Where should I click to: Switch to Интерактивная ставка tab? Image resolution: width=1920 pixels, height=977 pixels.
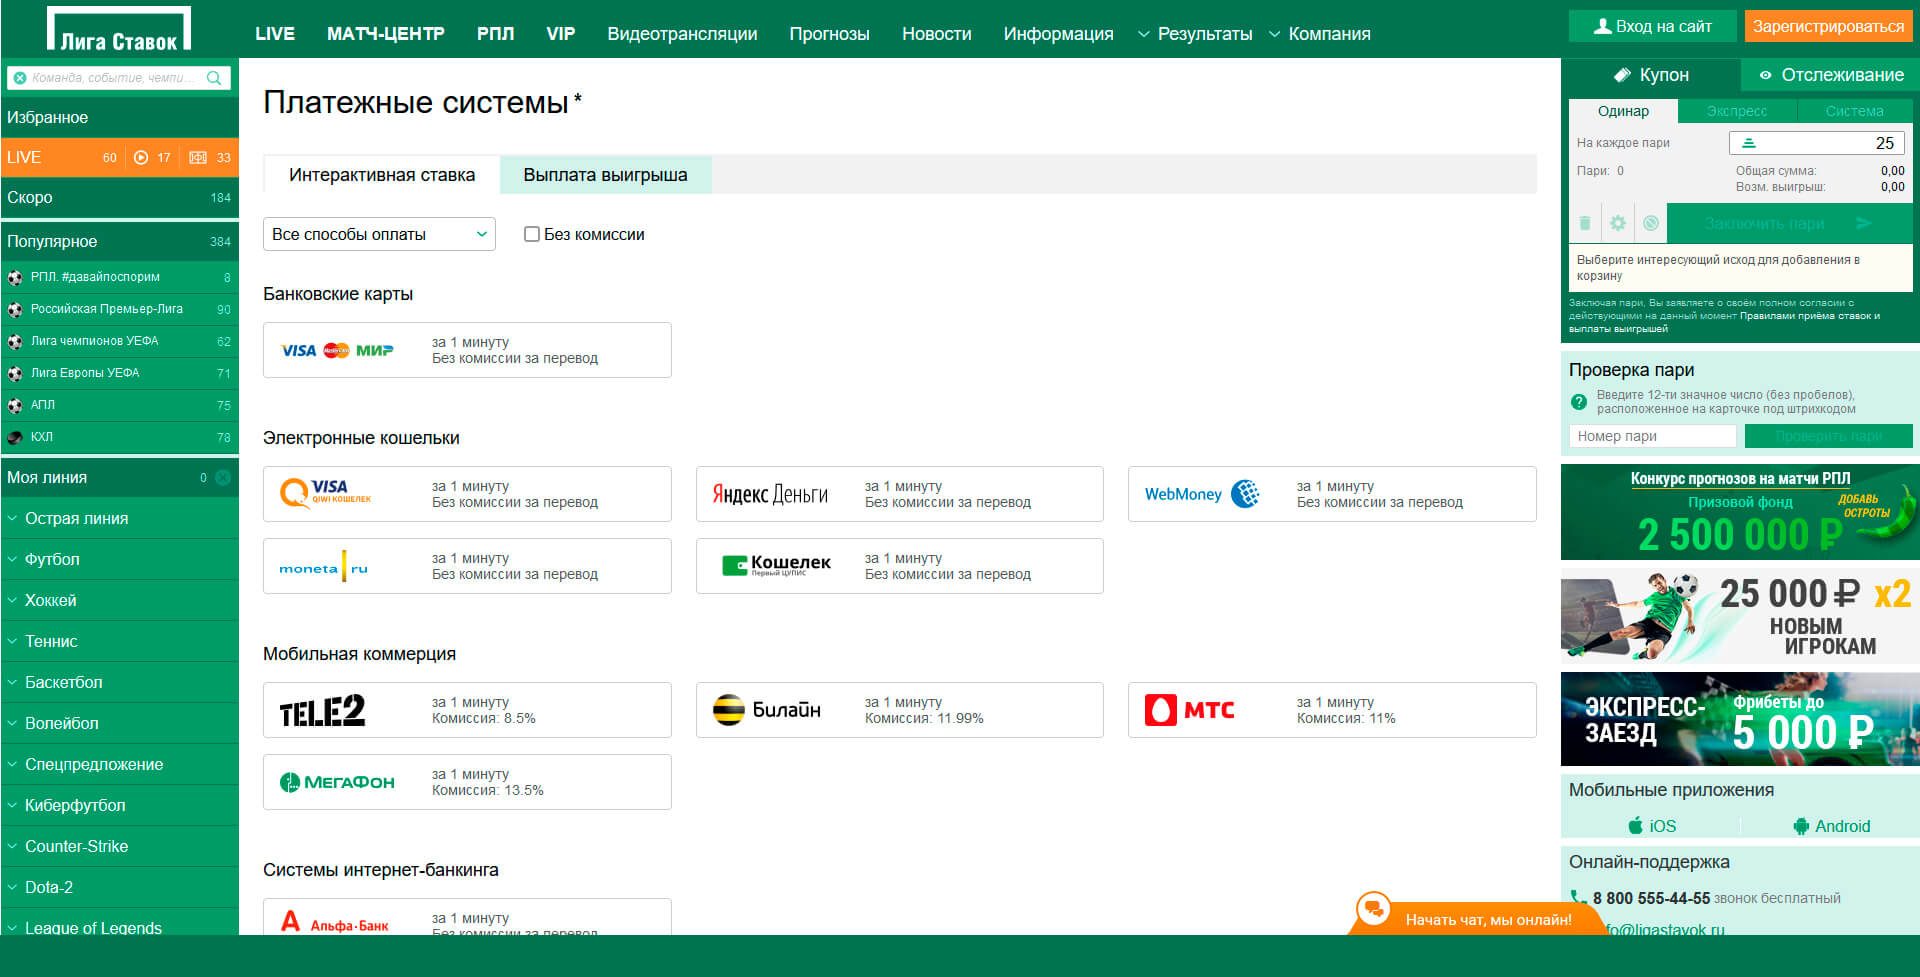[x=382, y=175]
